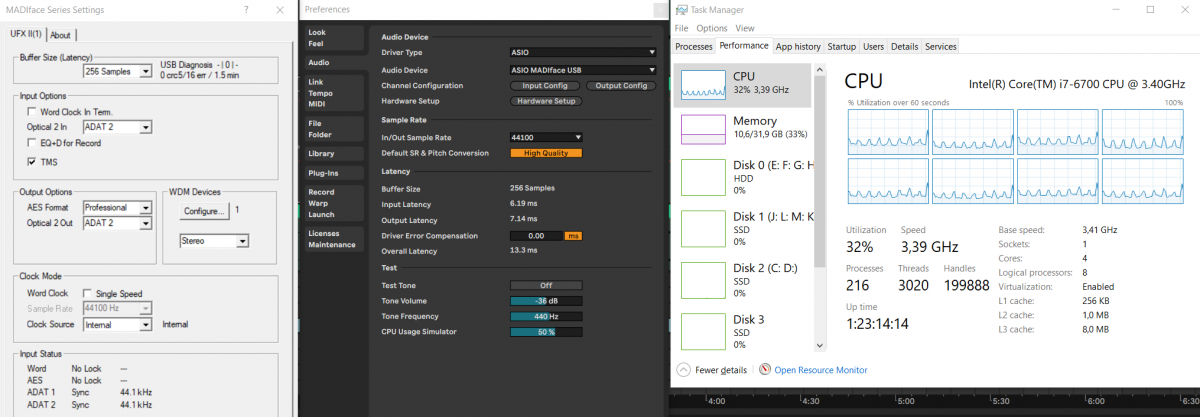Viewport: 1200px width, 417px height.
Task: Open Audio Device ASIO MADIface USB dropdown
Action: pos(583,70)
